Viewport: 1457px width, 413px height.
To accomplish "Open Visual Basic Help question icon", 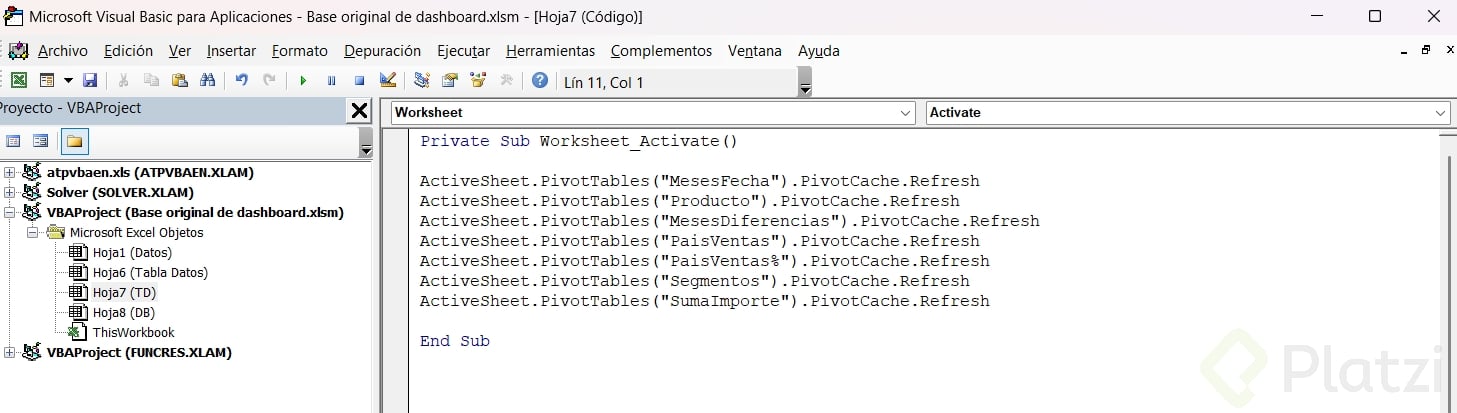I will click(540, 81).
